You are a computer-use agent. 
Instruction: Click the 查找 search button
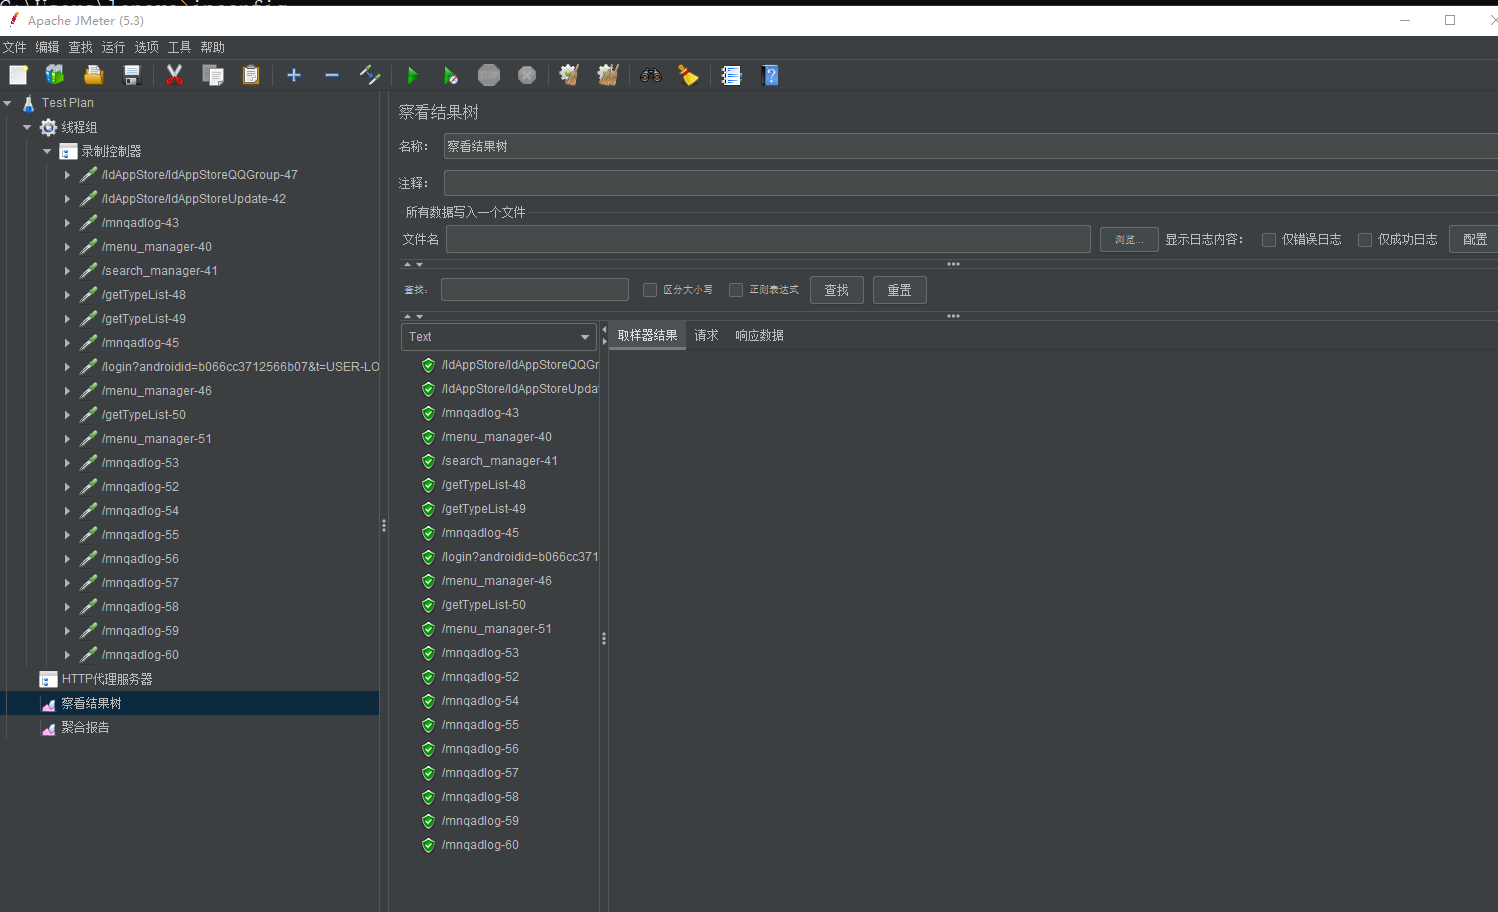836,290
